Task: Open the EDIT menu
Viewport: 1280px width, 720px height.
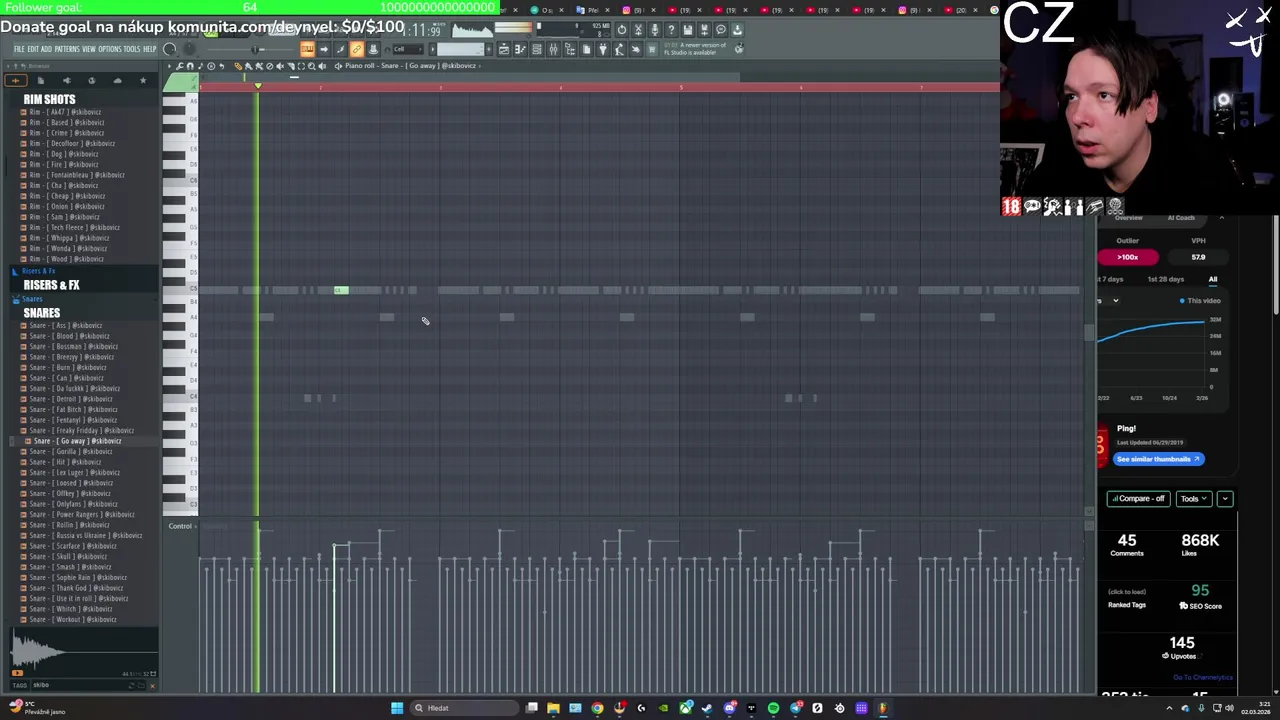Action: click(33, 49)
